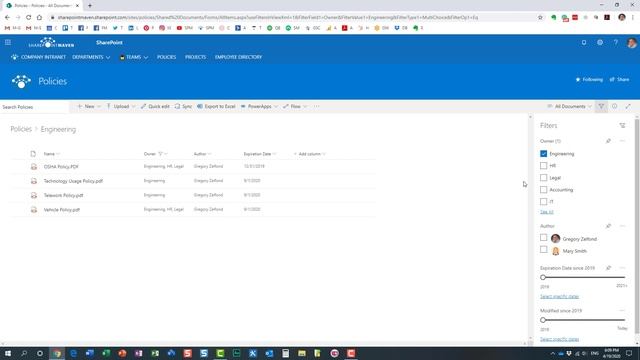
Task: Pin the Expiration Date filter section
Action: click(608, 268)
